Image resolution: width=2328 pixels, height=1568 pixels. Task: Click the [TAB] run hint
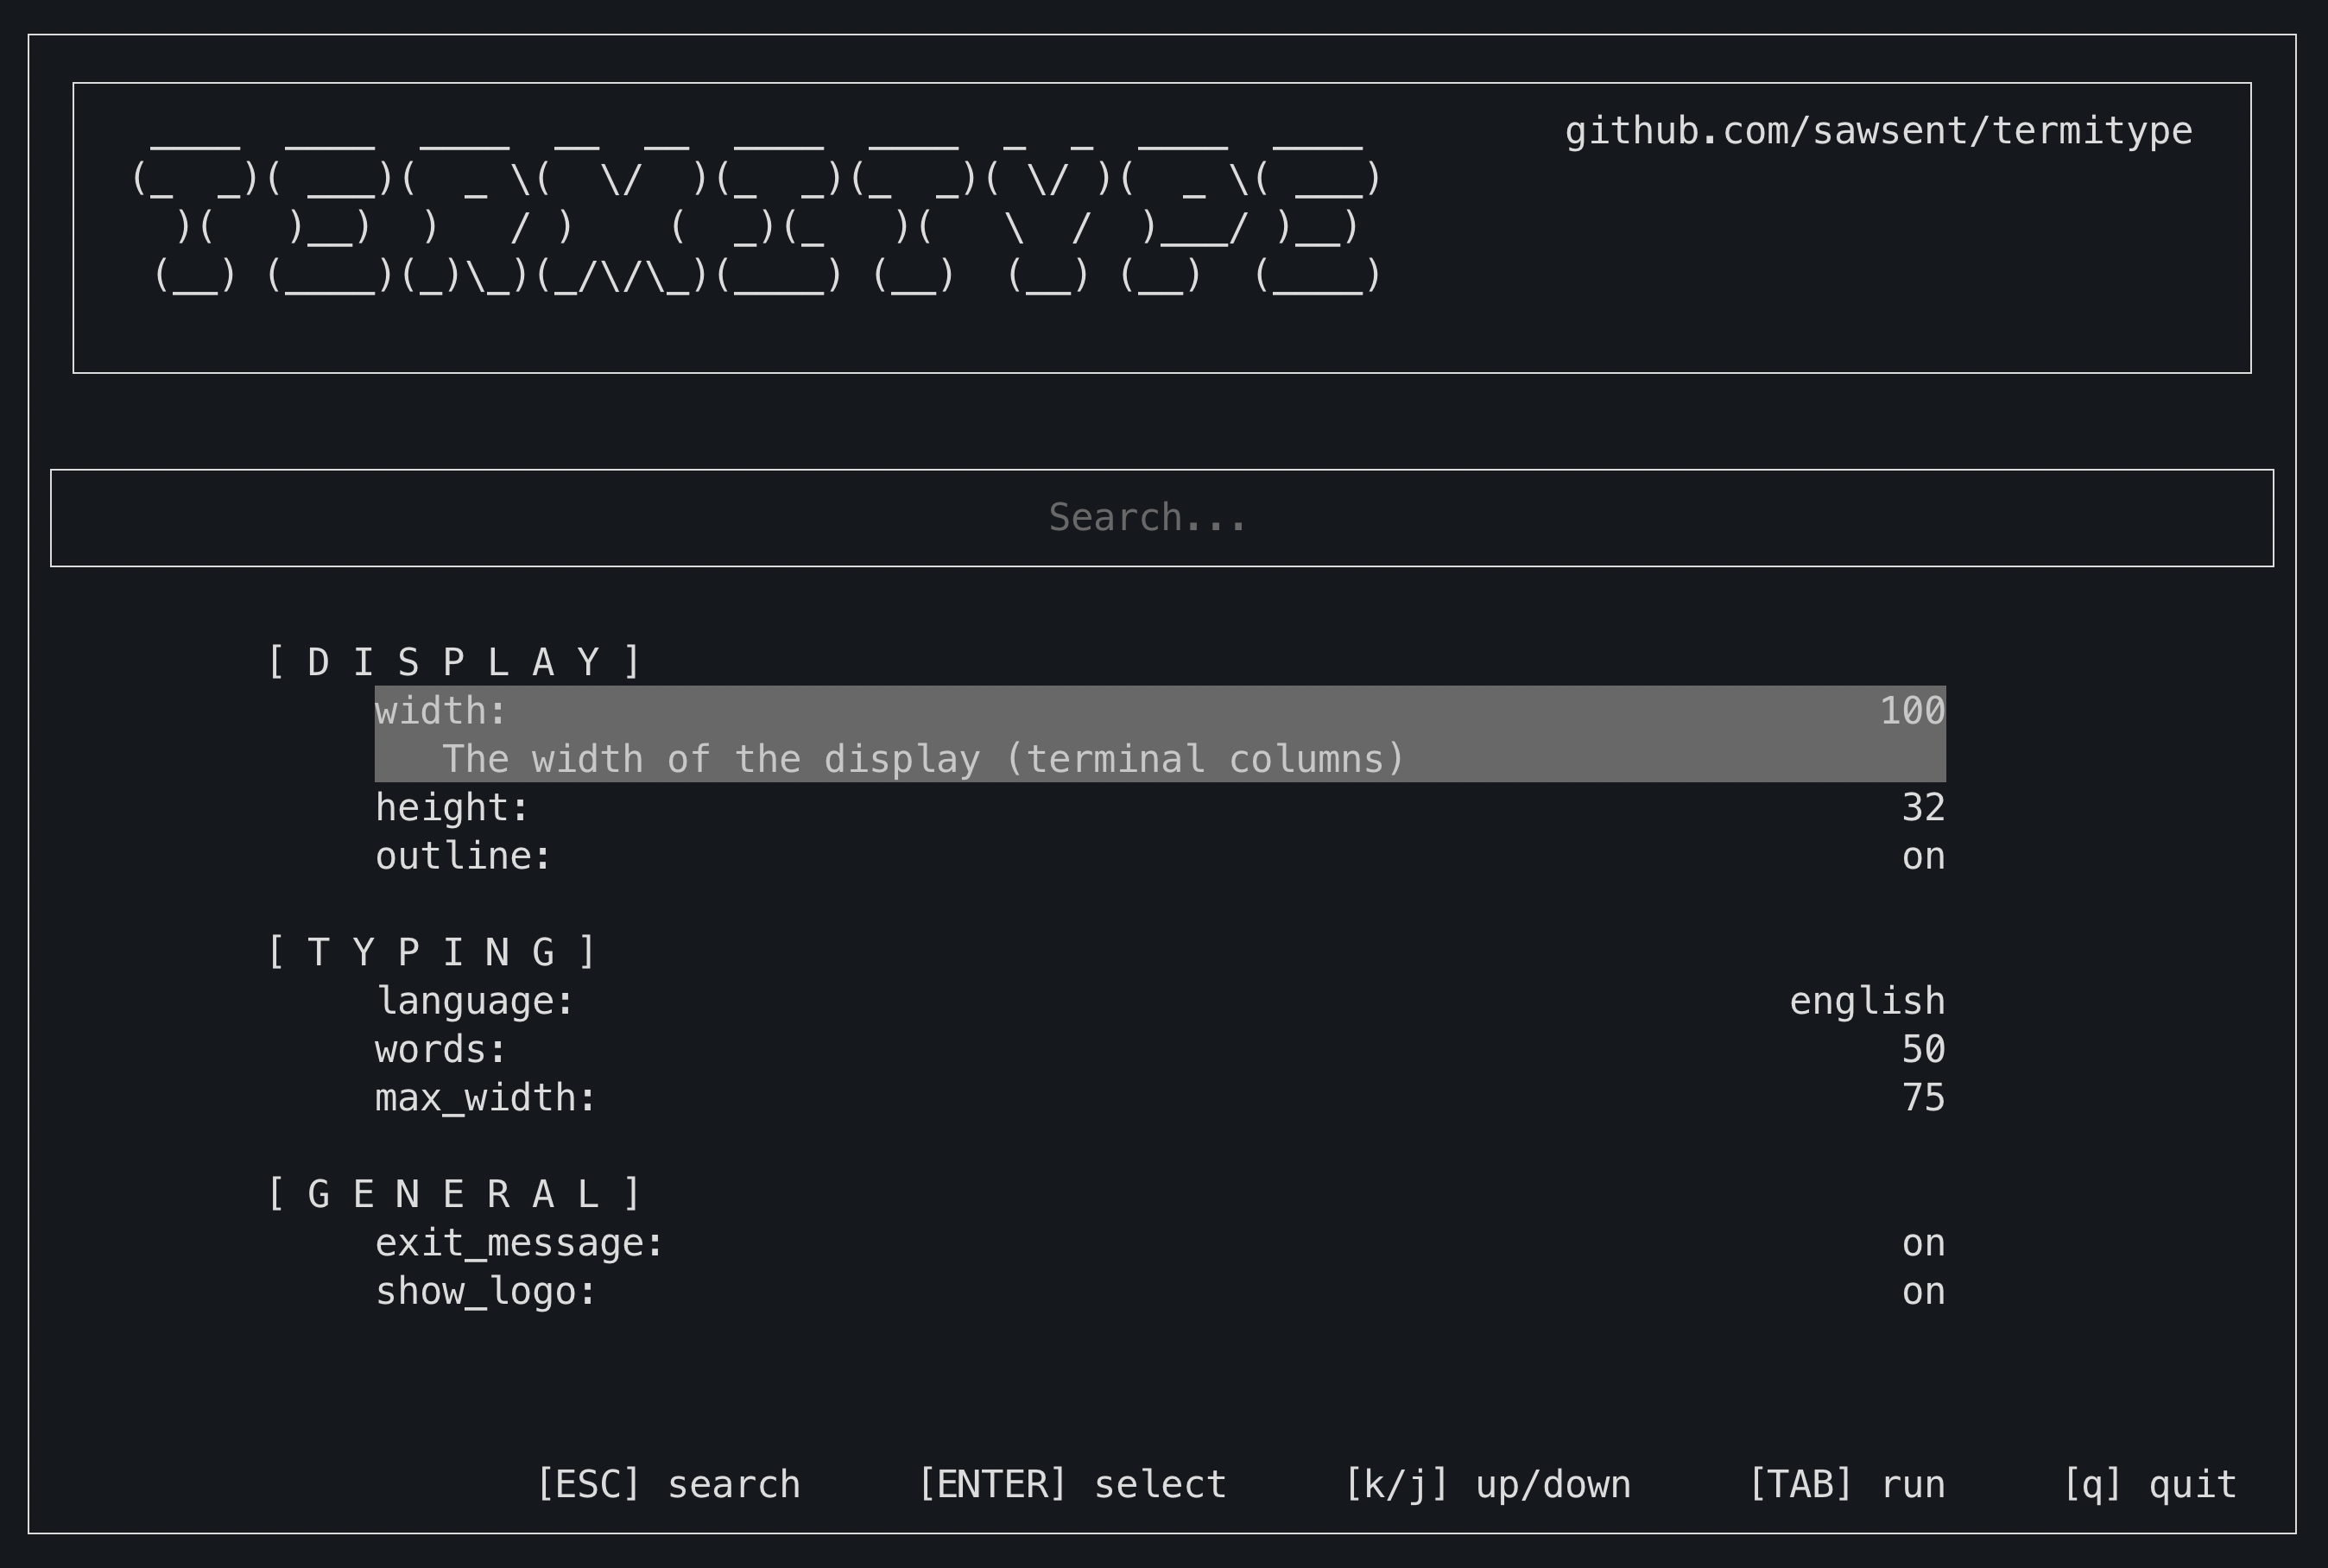[x=1847, y=1485]
